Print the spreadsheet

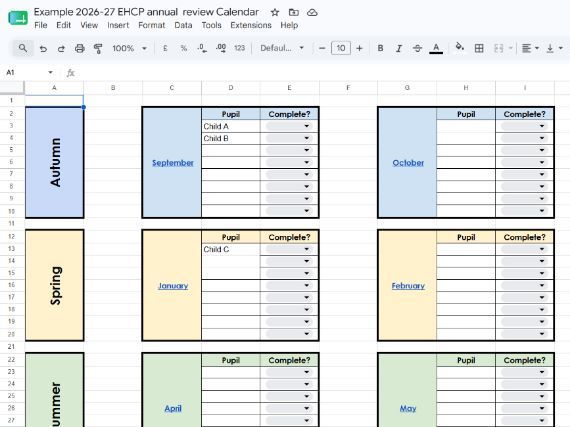point(80,48)
